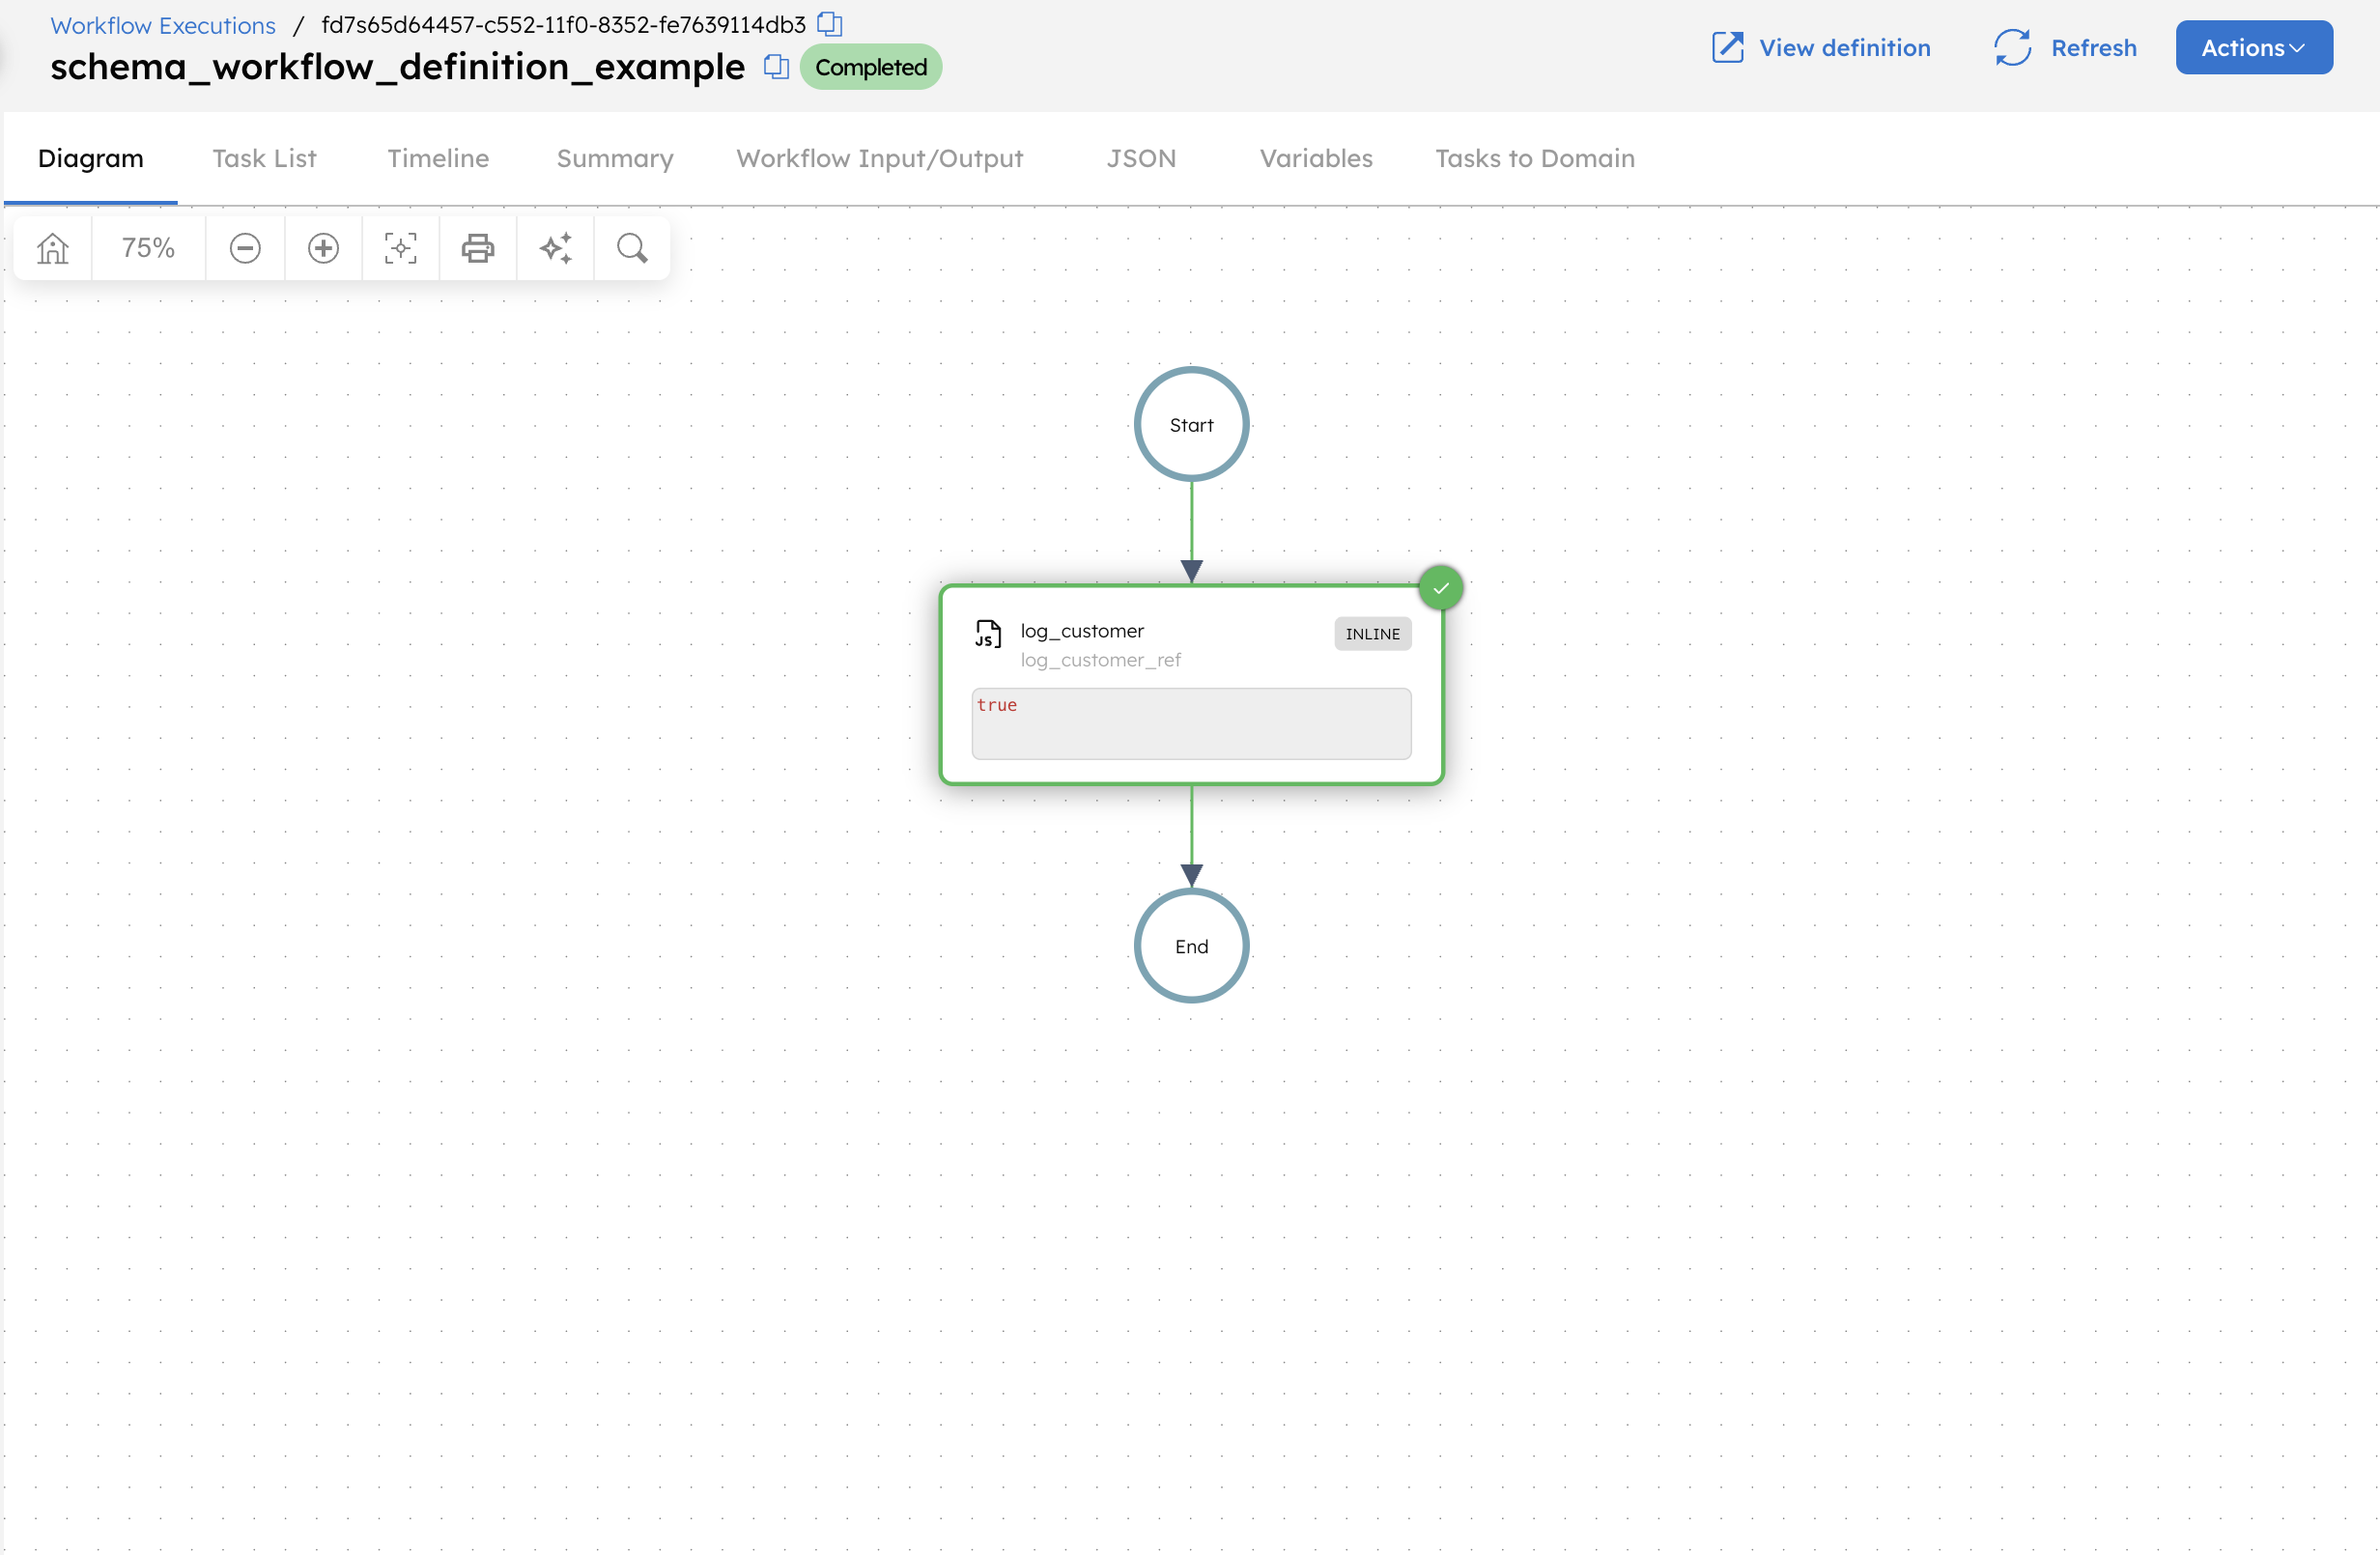Zoom in using the plus icon
Viewport: 2380px width, 1555px height.
tap(323, 247)
